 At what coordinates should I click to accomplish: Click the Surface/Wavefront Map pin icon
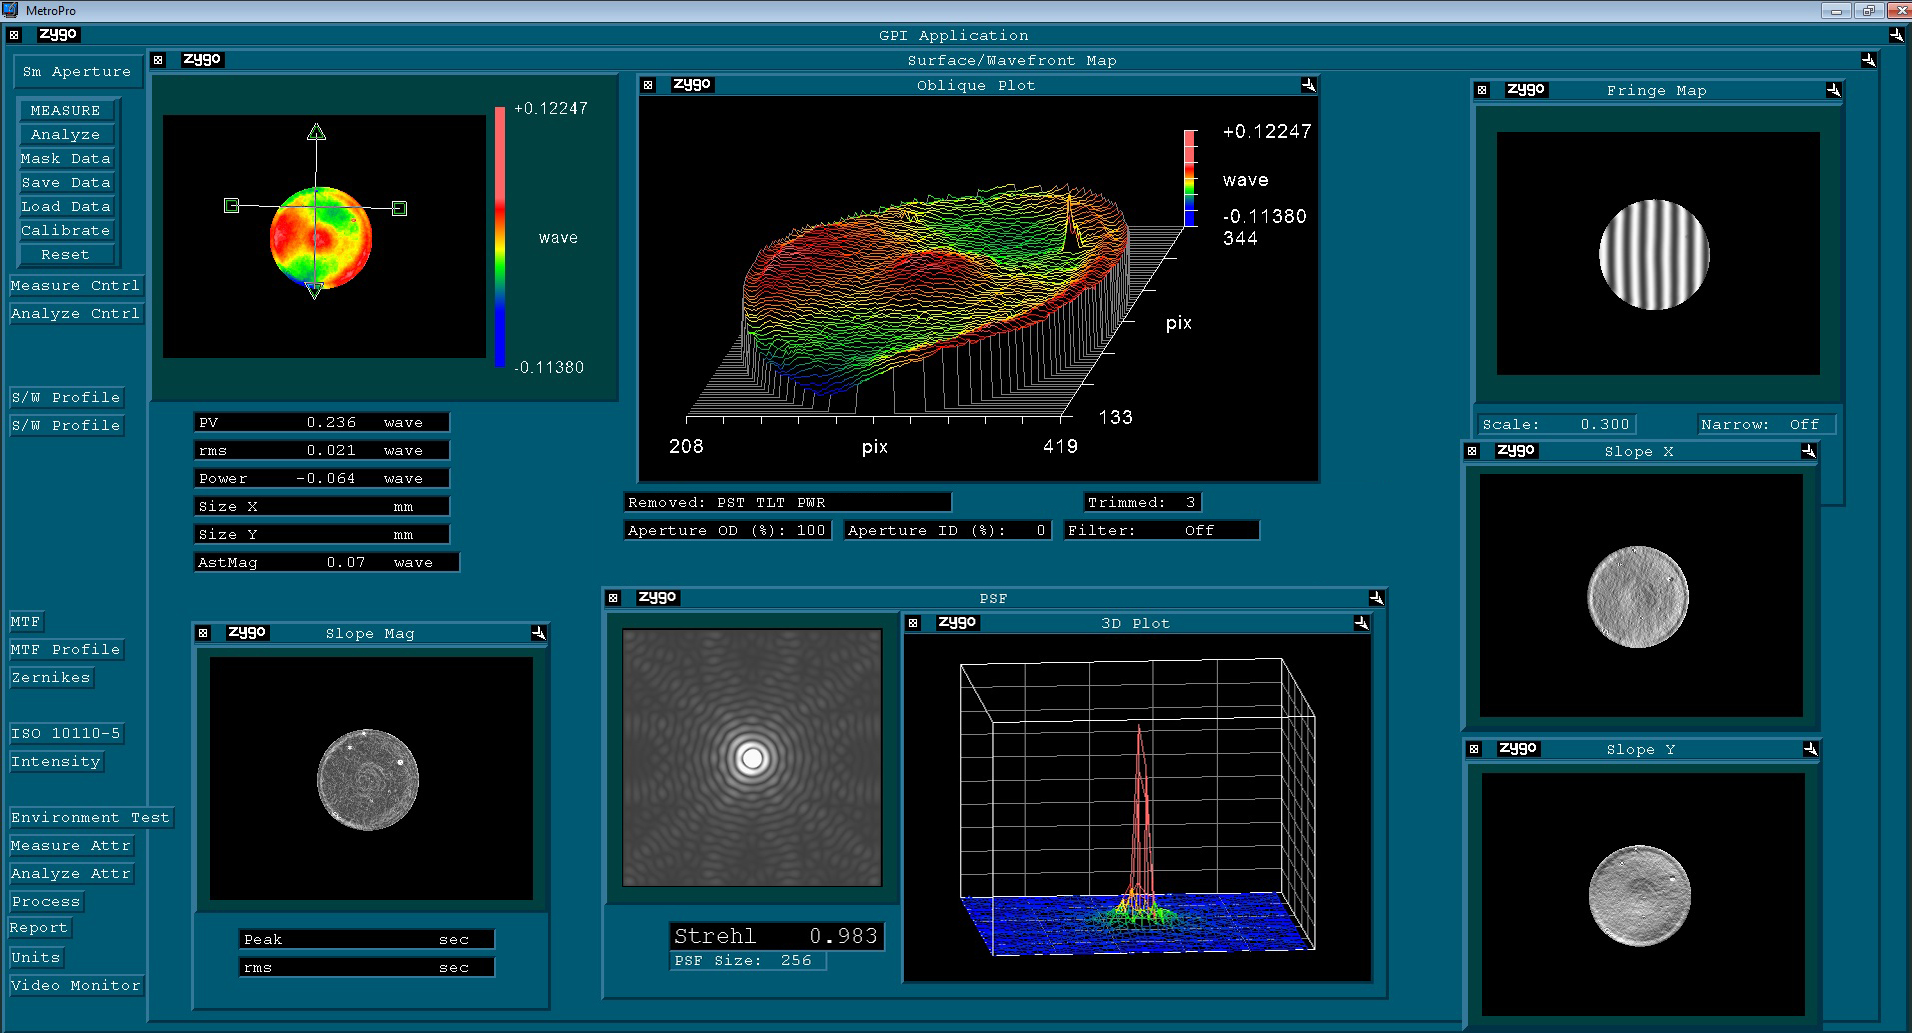[1868, 60]
